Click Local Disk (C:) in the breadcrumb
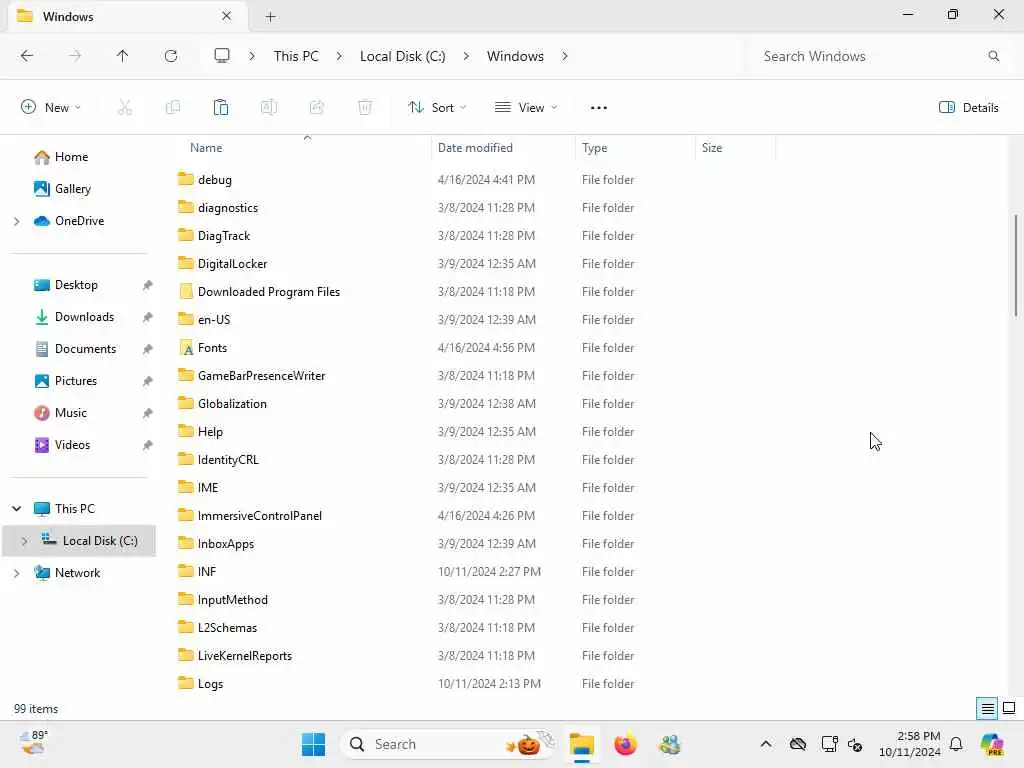 [402, 56]
